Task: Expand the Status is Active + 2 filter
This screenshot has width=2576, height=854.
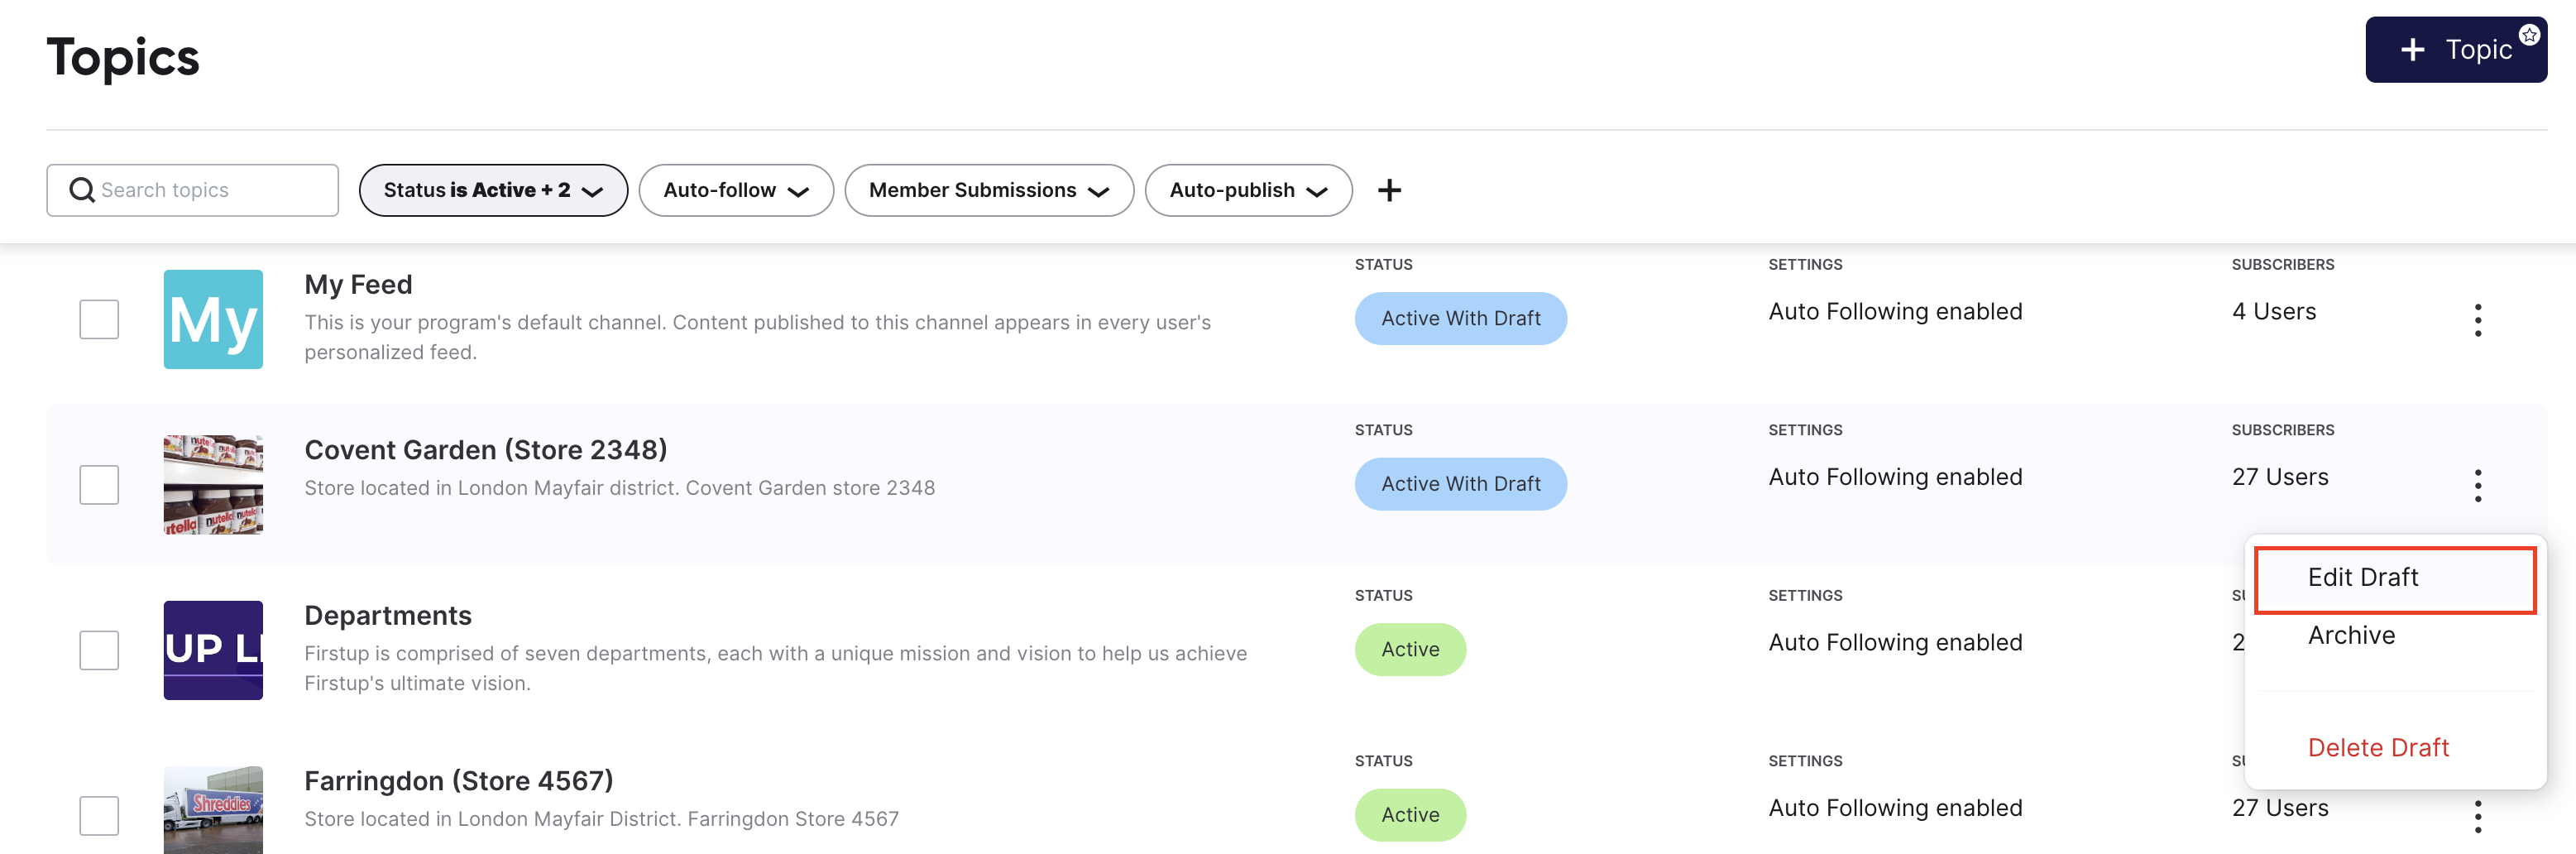Action: click(x=493, y=190)
